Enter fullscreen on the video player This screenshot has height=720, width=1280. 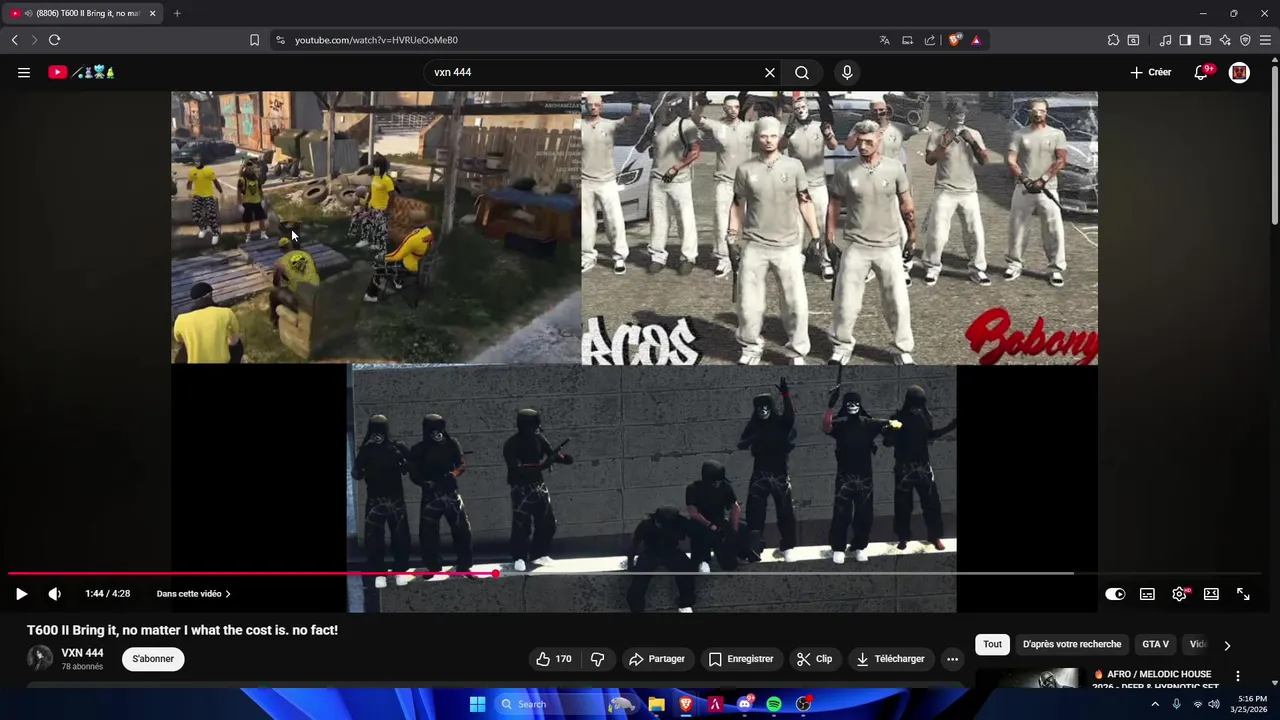click(1243, 594)
